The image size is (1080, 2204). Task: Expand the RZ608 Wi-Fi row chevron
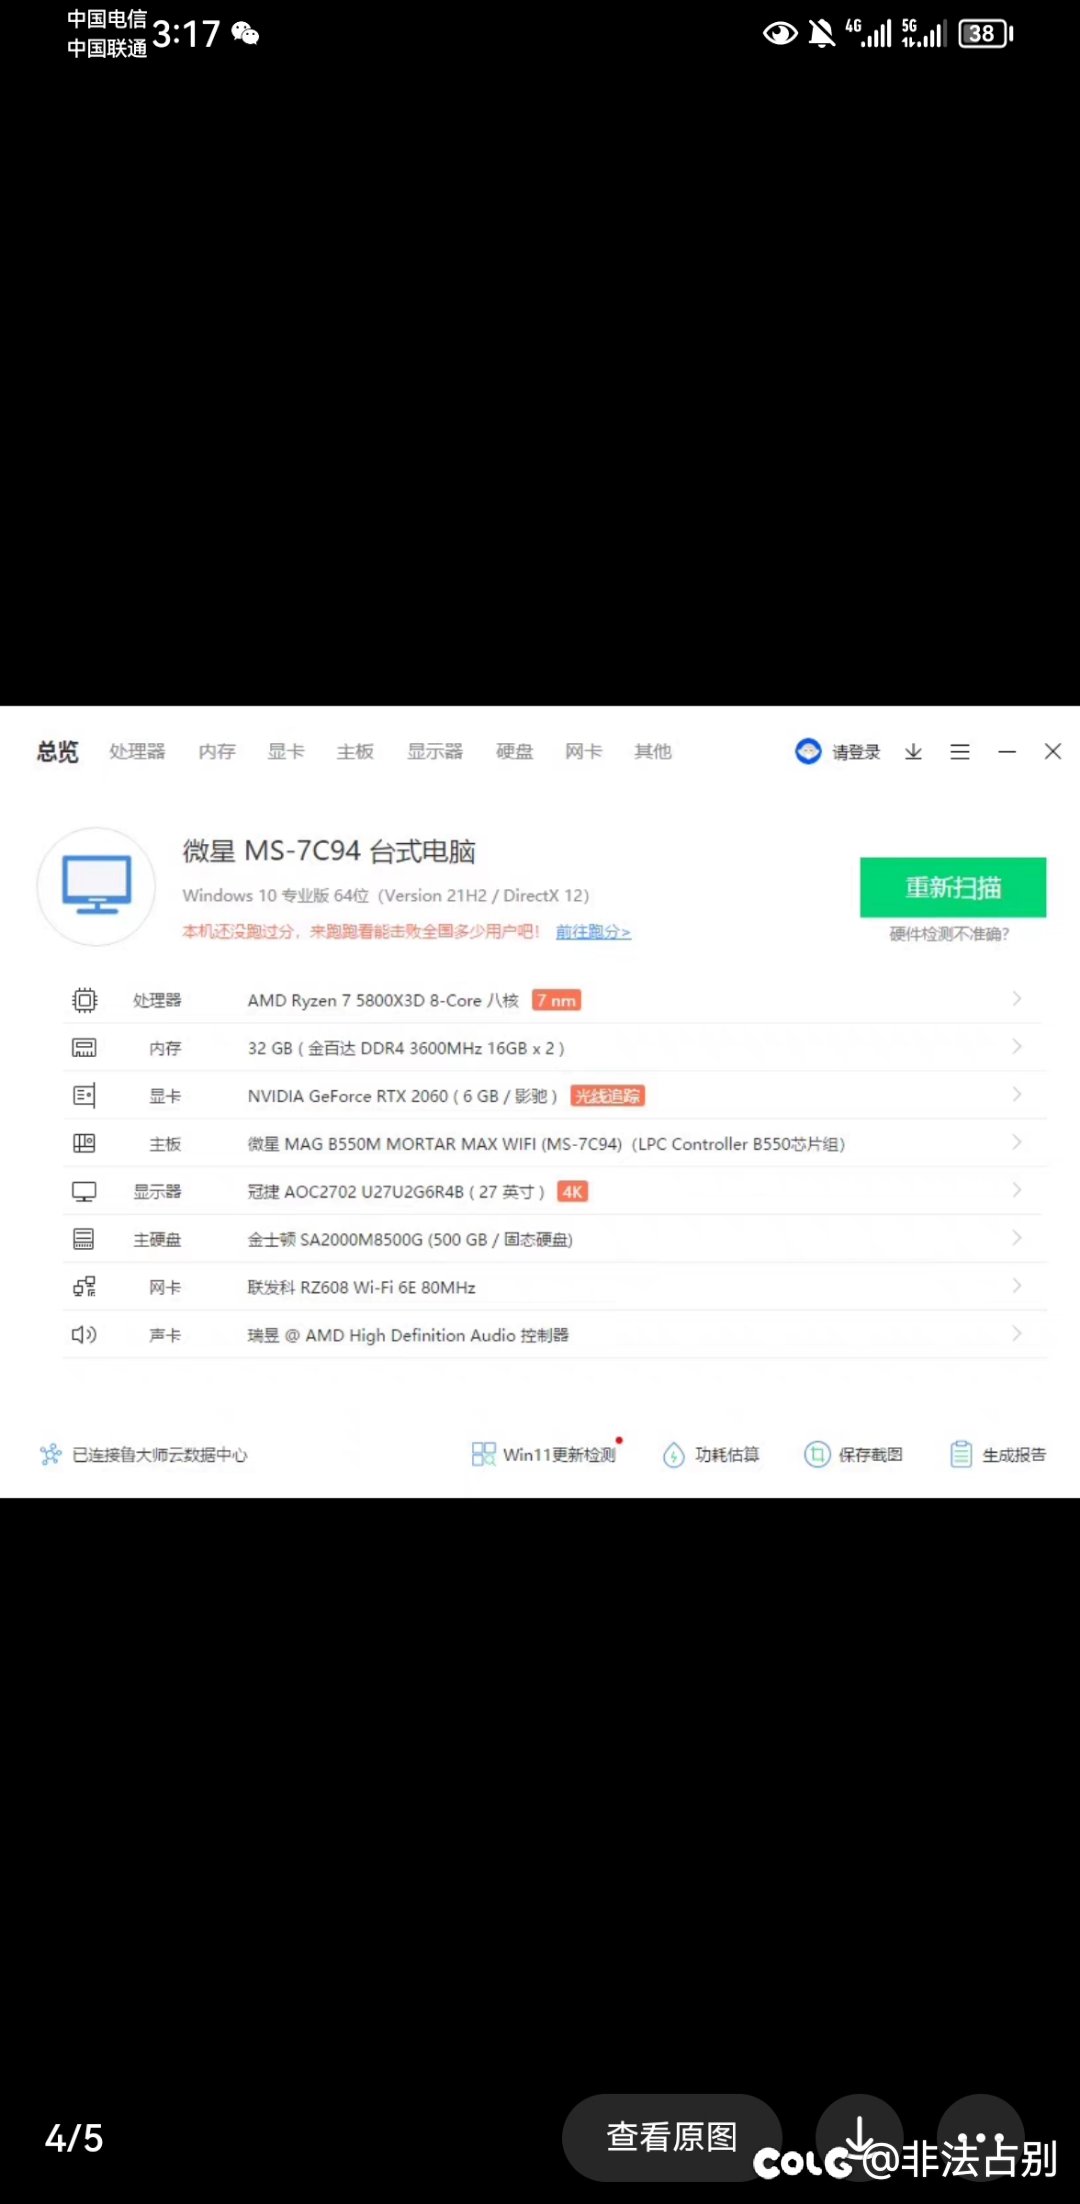coord(1017,1286)
